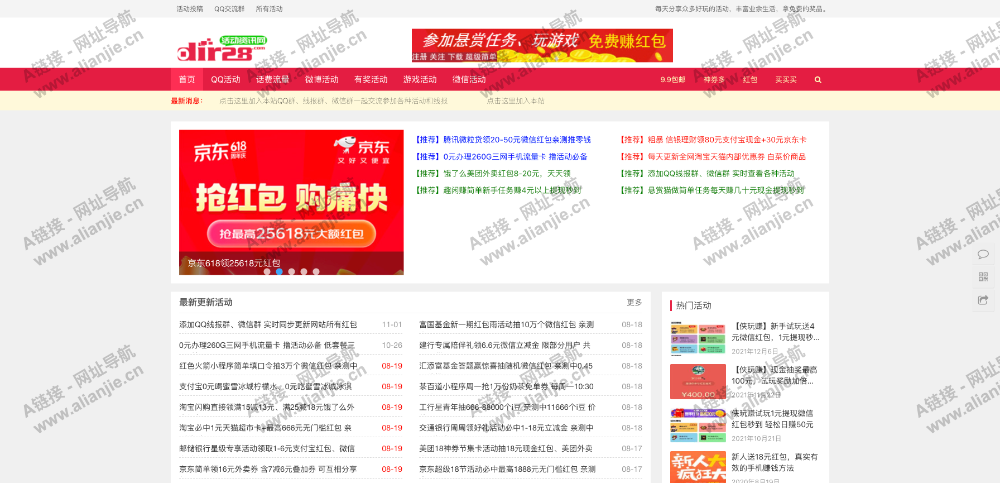Viewport: 1000px width, 483px height.
Task: Open the 首页 navigation tab
Action: pos(187,79)
